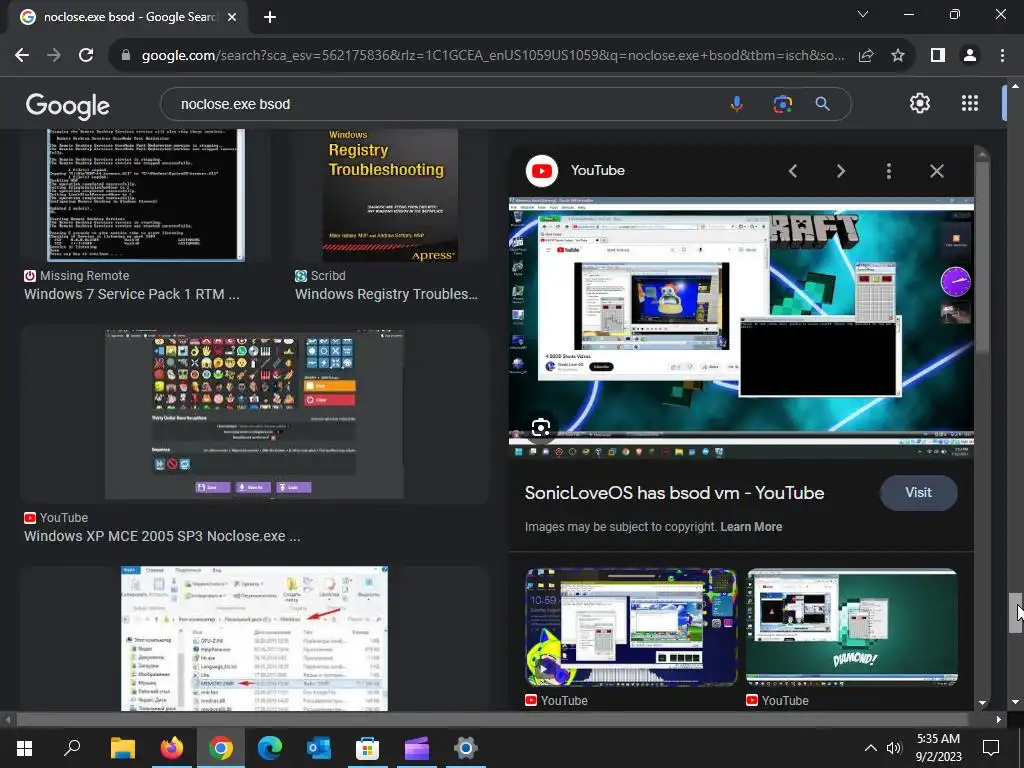Close the noclose.exe bsod tab
Image resolution: width=1024 pixels, height=768 pixels.
click(231, 17)
